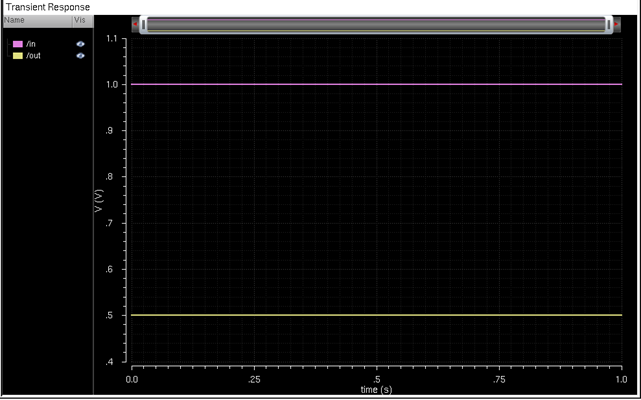Click the .75 x-axis tick label
The height and width of the screenshot is (400, 641).
pyautogui.click(x=499, y=380)
